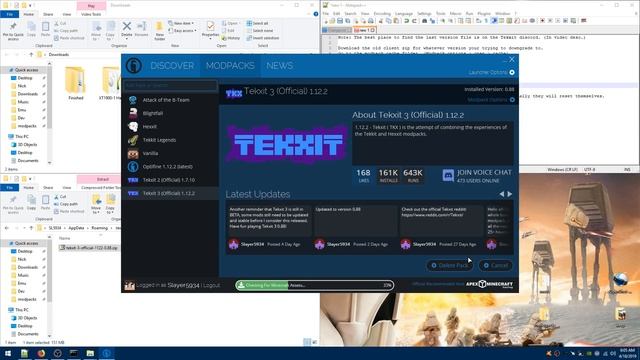The image size is (640, 360).
Task: Click Undo icon in Notepad++ toolbar
Action: (407, 21)
